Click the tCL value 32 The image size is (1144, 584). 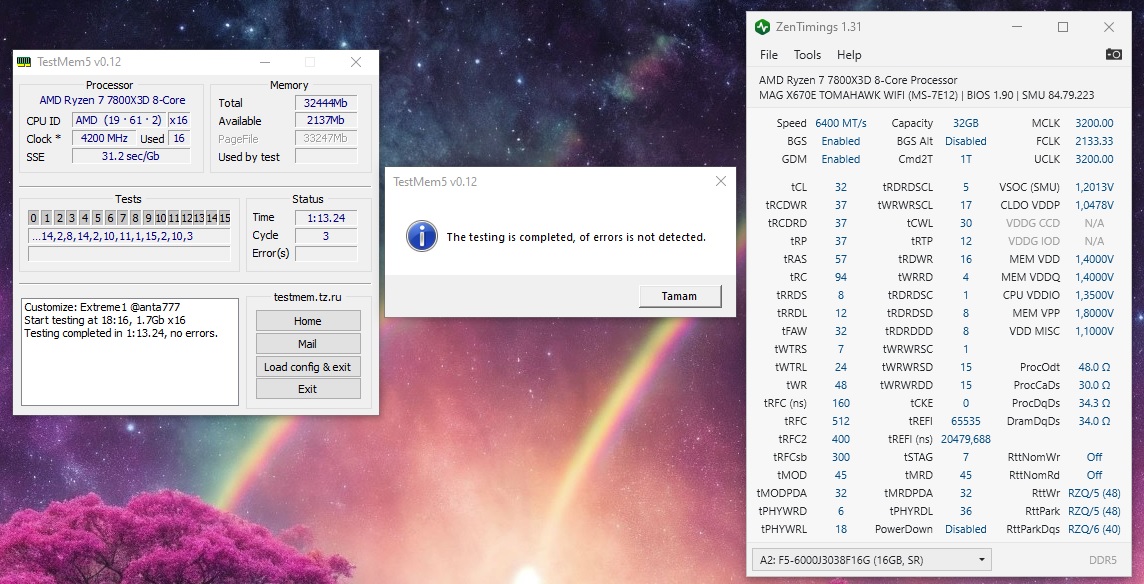tap(841, 187)
